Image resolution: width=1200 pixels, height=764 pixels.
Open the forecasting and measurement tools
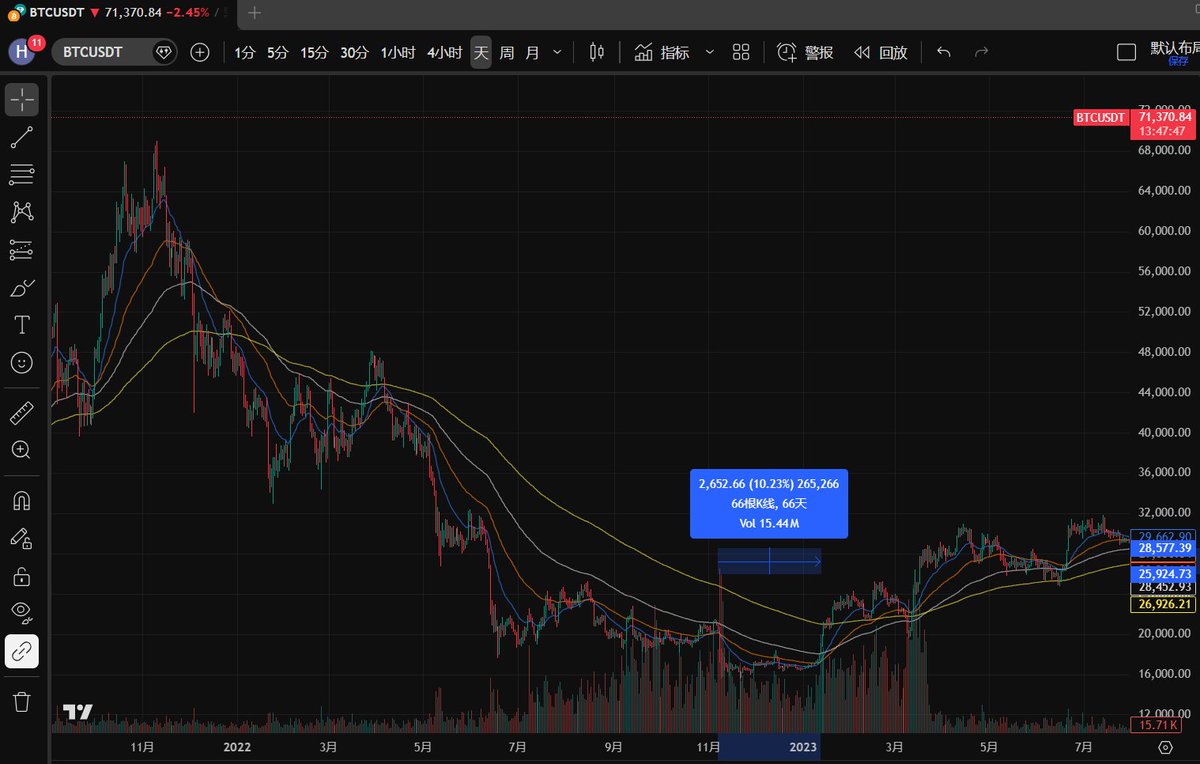22,250
